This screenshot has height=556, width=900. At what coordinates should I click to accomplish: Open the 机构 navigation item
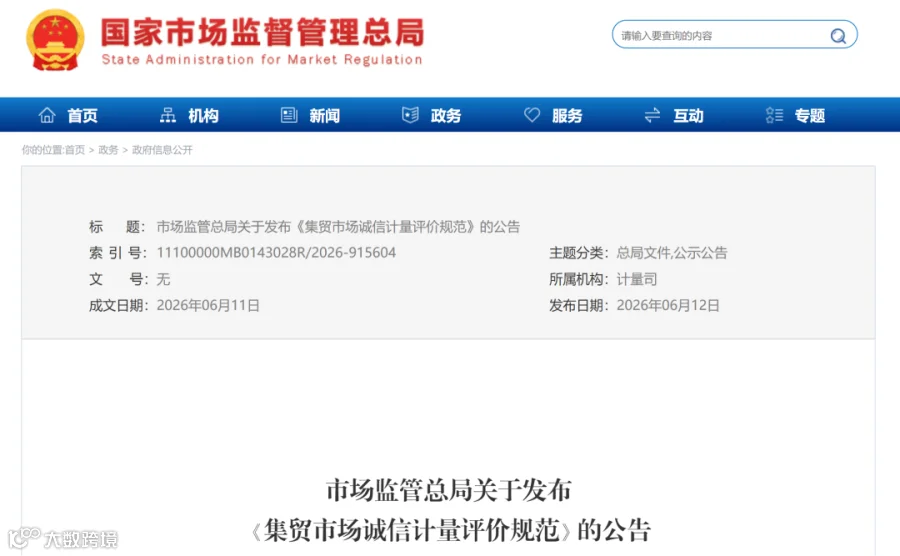tap(203, 116)
